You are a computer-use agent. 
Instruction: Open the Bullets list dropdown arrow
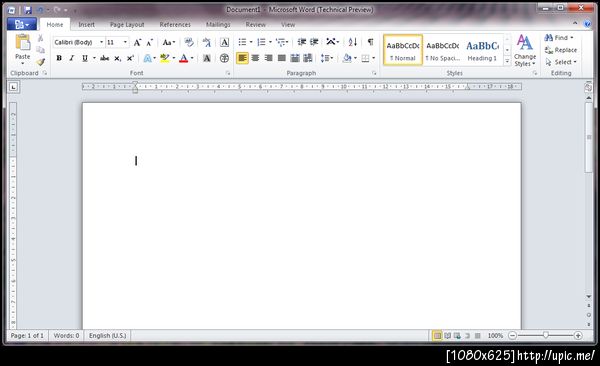(251, 42)
